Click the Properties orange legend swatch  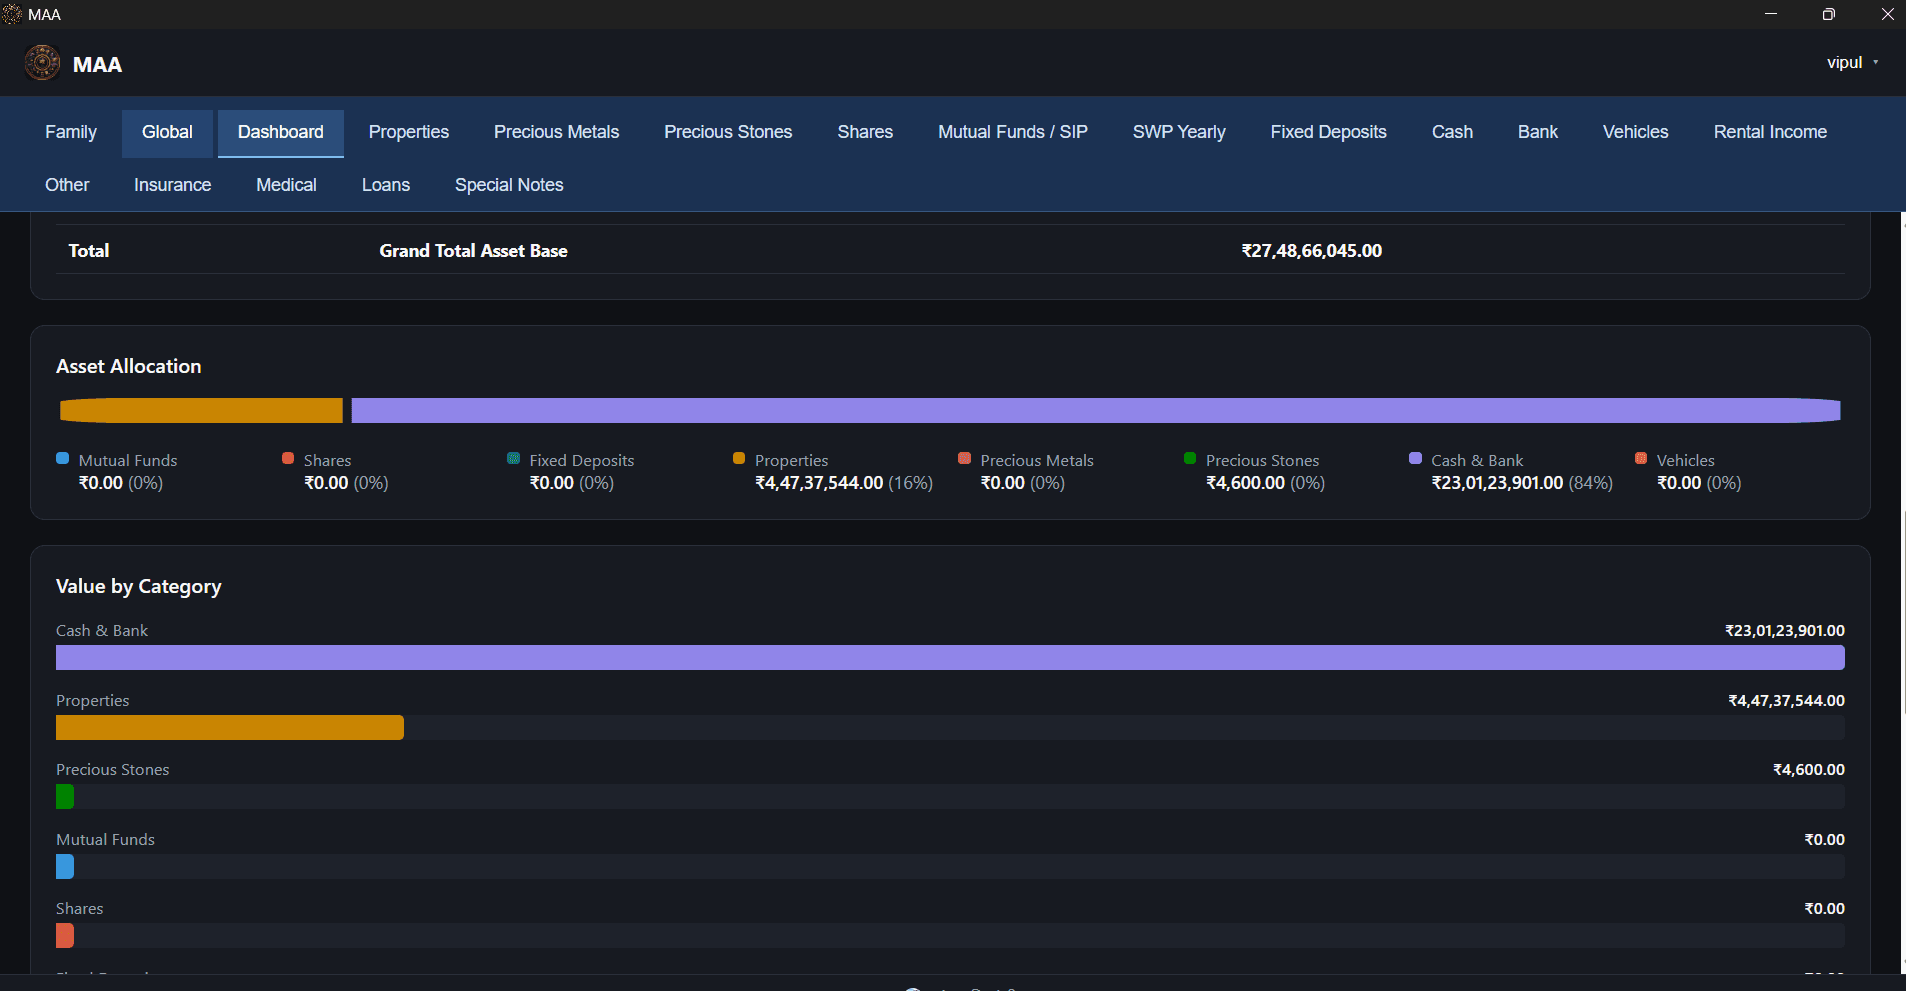(739, 458)
